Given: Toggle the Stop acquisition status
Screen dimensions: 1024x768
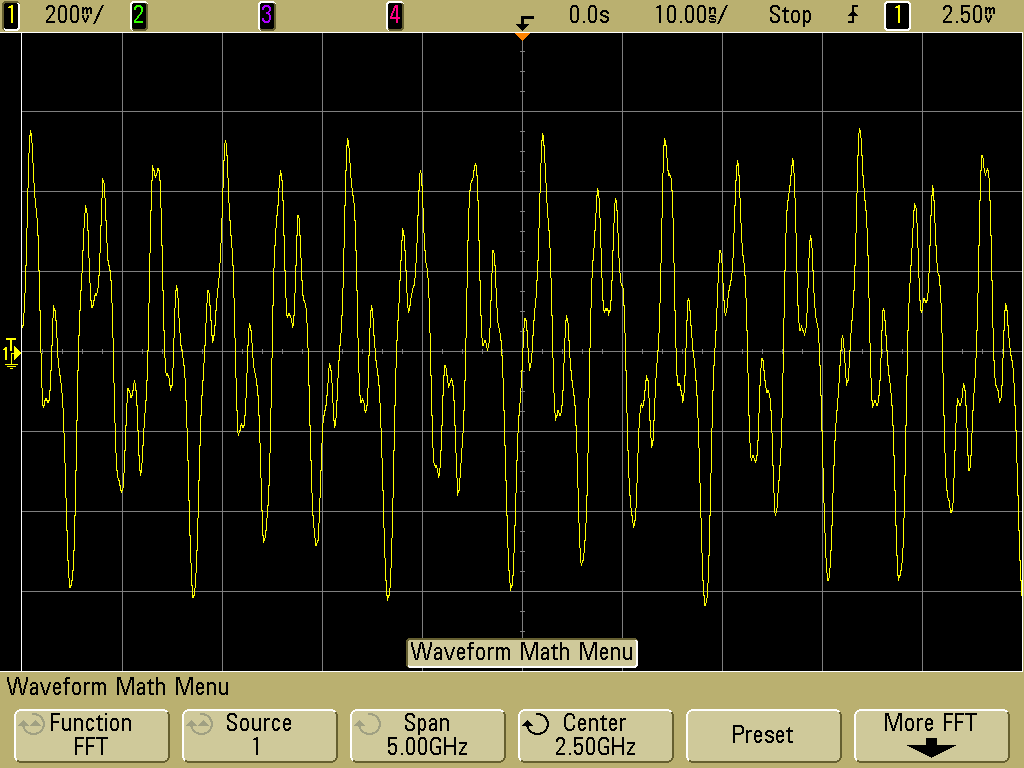Looking at the screenshot, I should pyautogui.click(x=790, y=15).
